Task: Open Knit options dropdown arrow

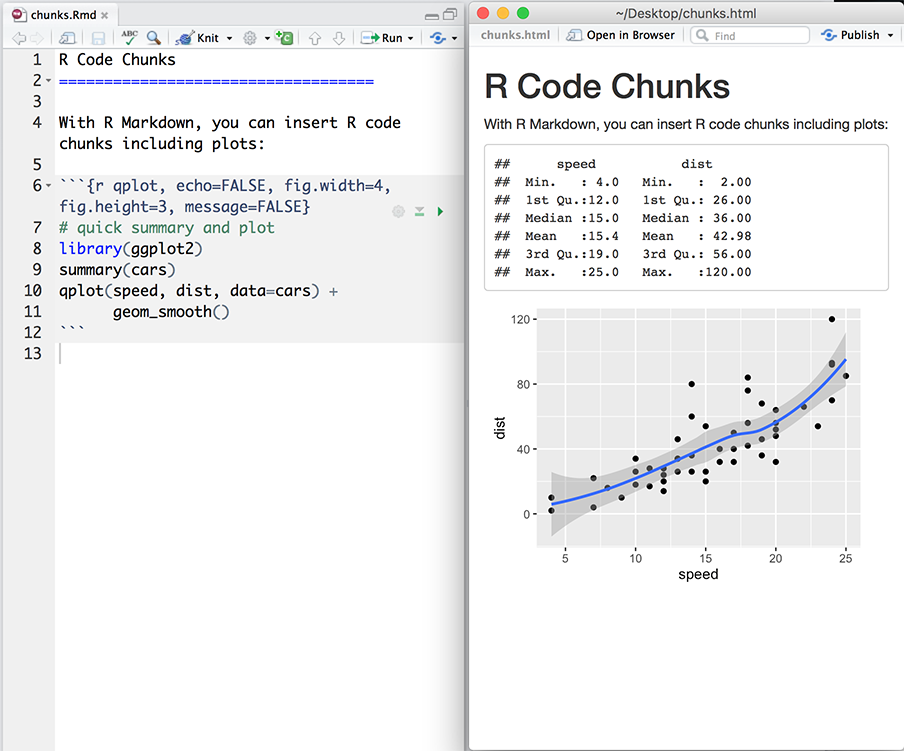Action: 229,39
